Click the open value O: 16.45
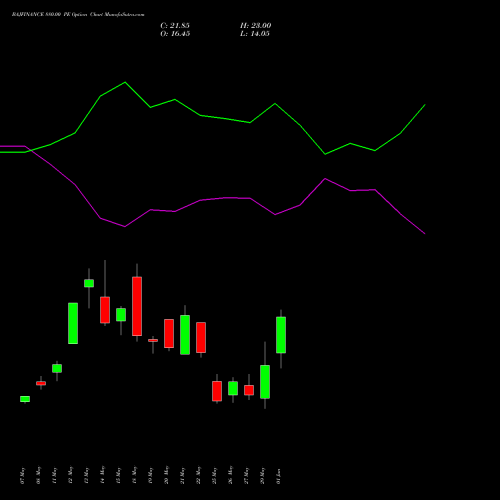 [175, 34]
